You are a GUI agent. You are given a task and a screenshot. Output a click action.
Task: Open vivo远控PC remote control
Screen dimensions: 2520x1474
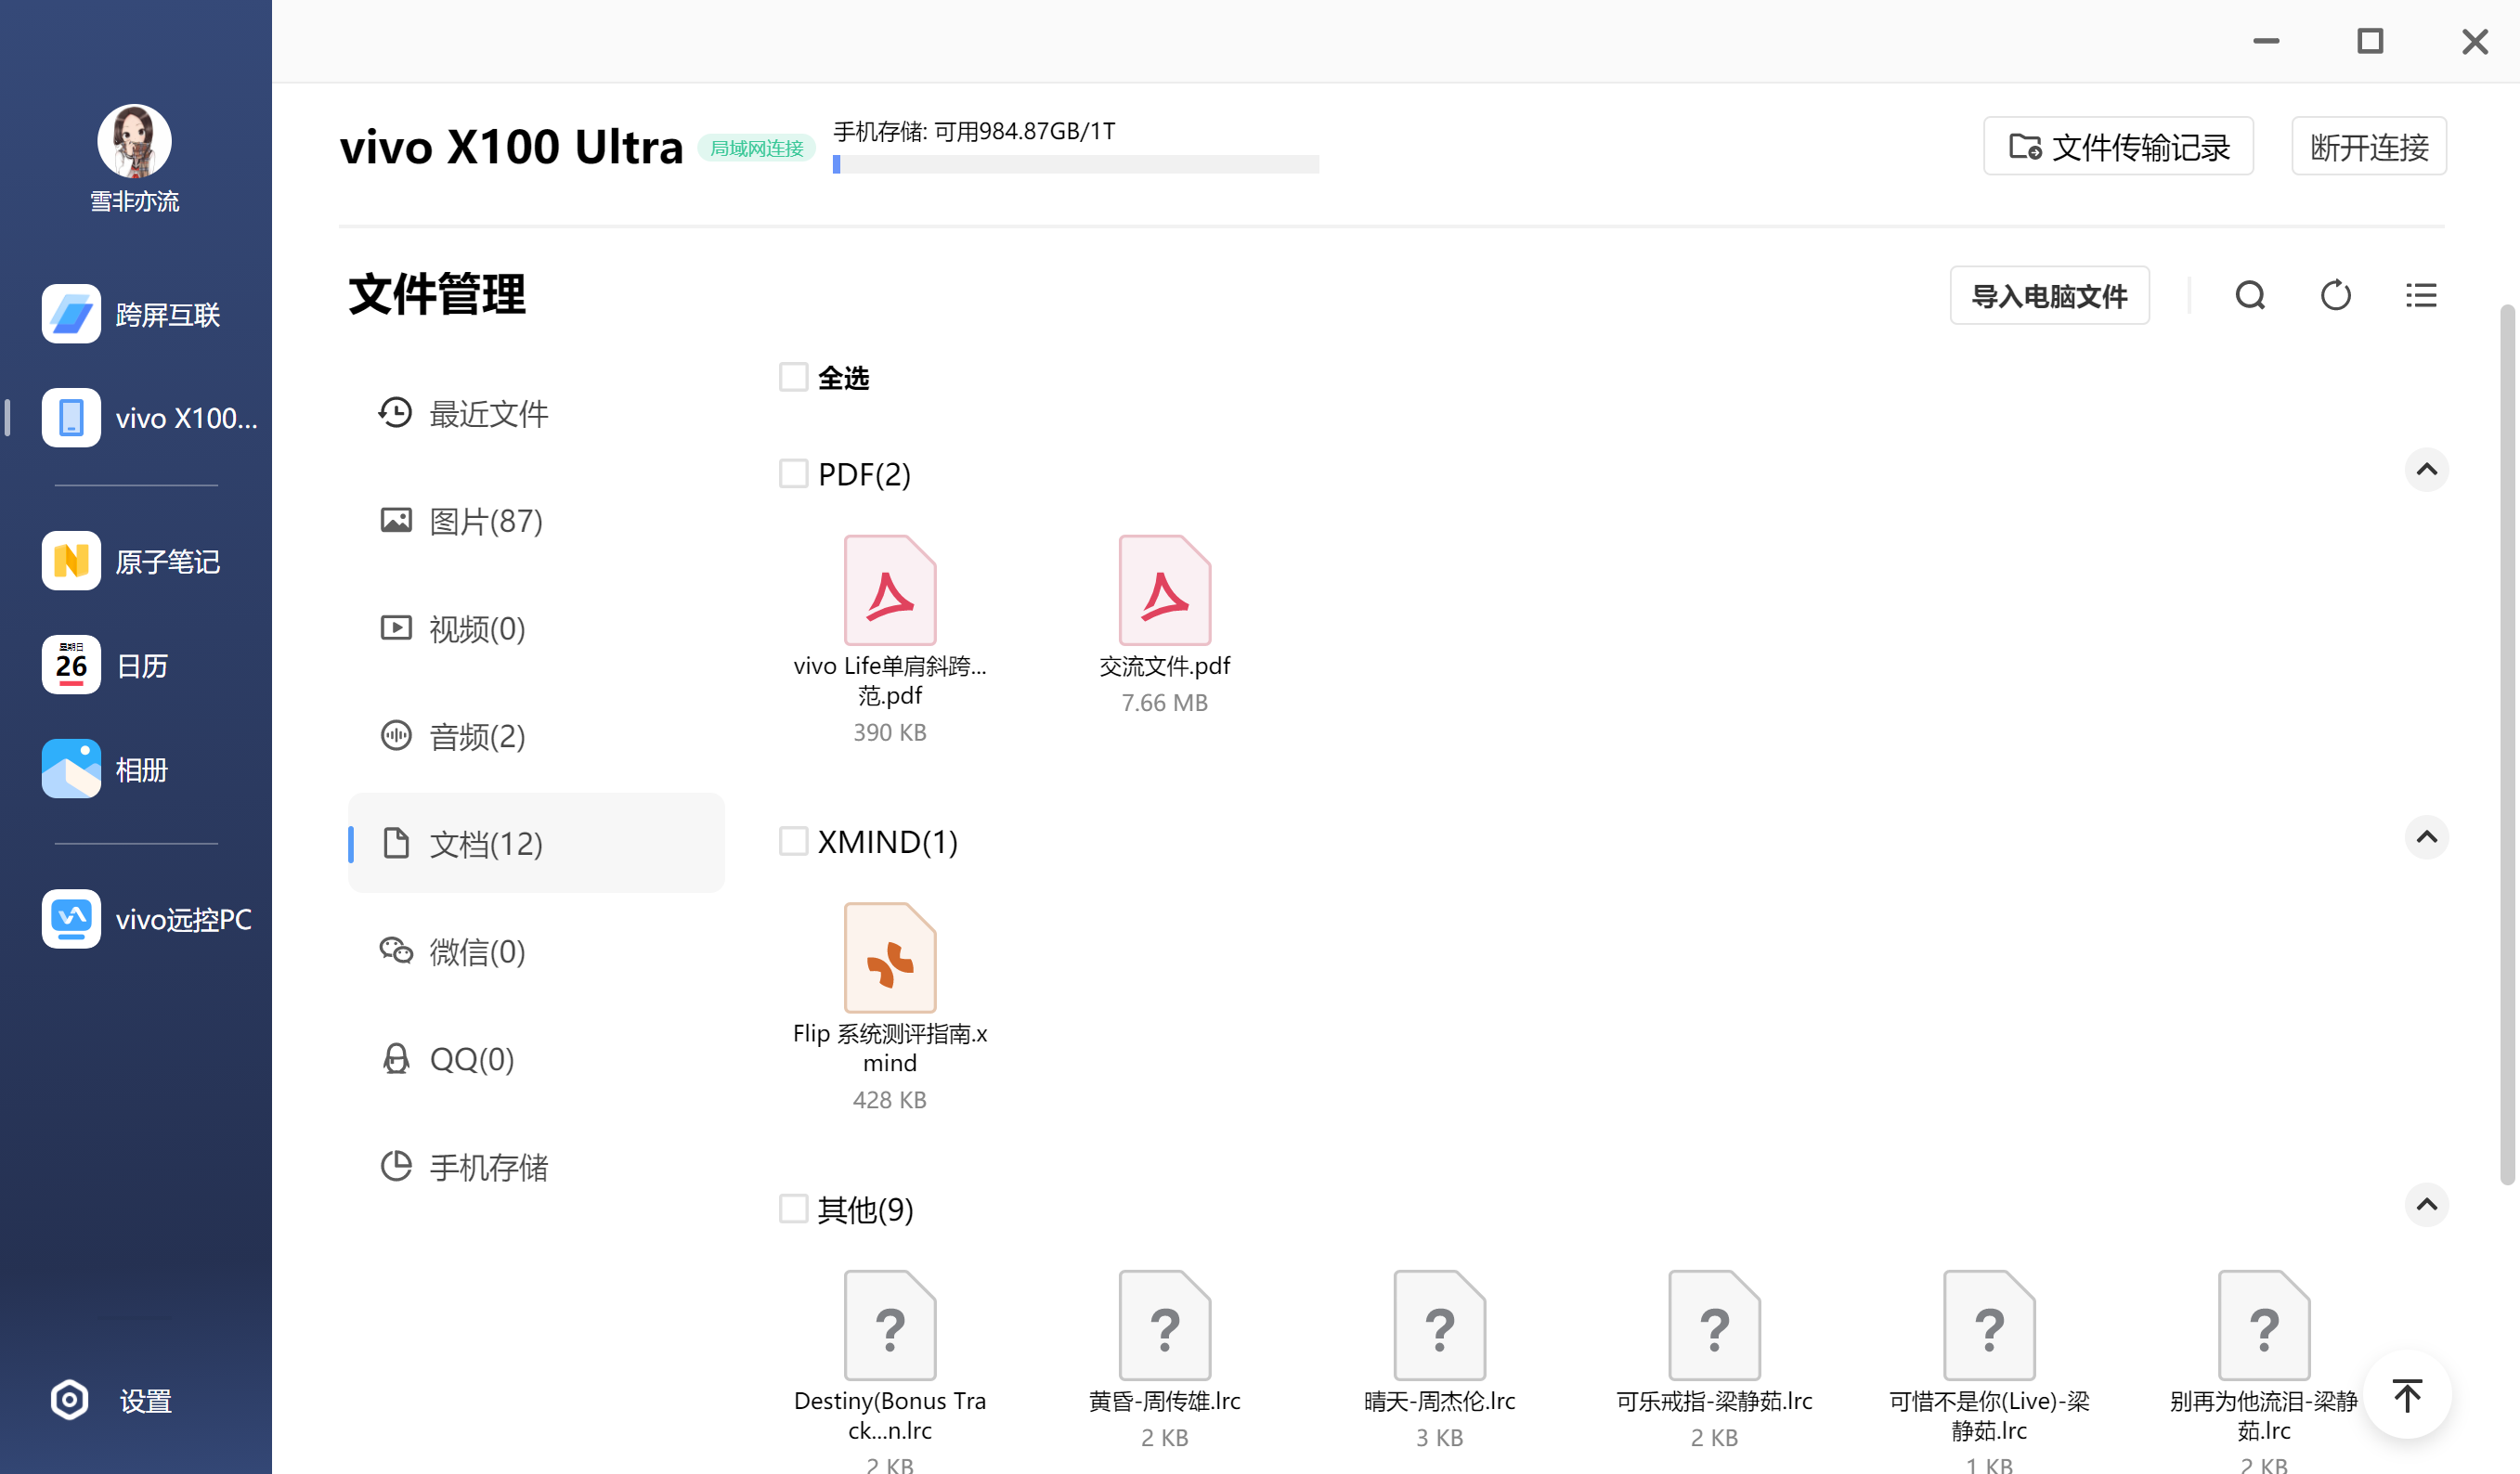pos(147,918)
